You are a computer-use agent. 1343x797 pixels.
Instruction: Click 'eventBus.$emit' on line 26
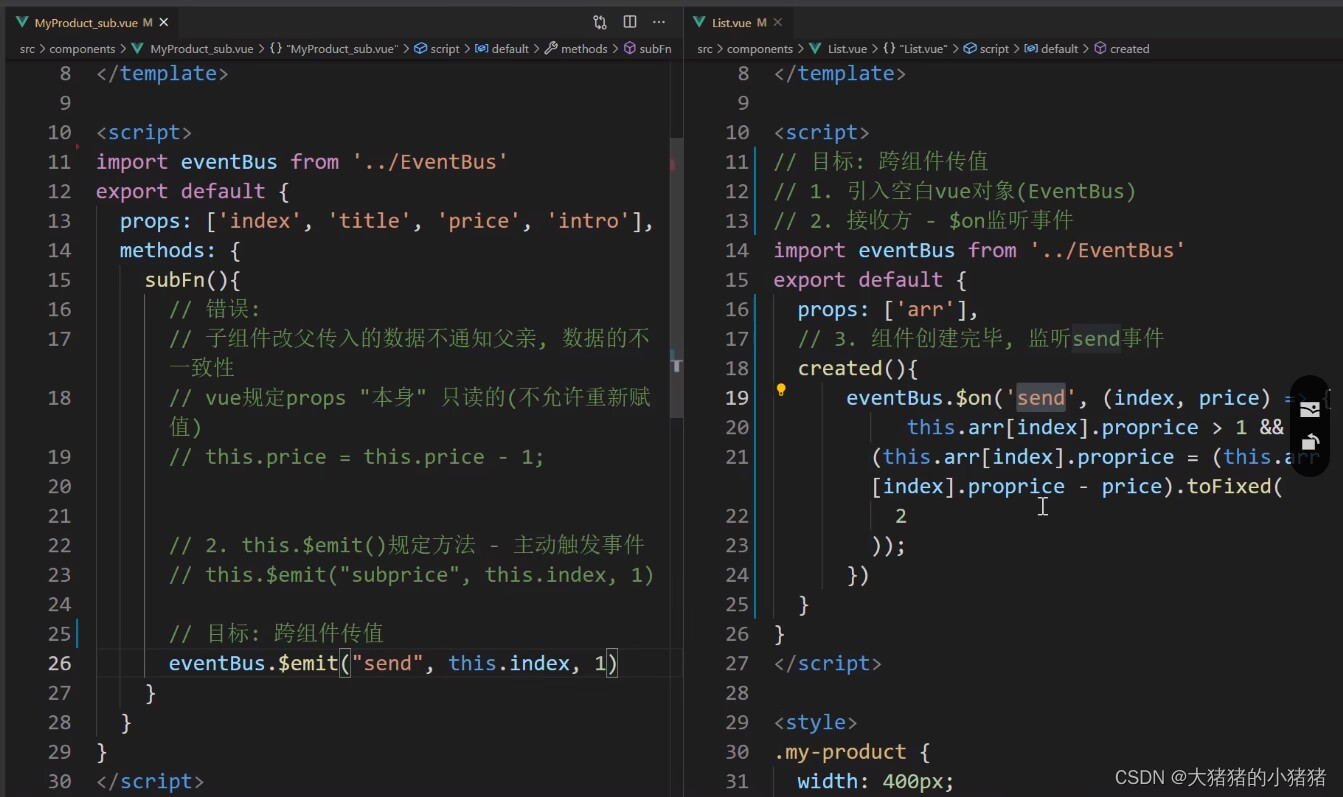253,663
